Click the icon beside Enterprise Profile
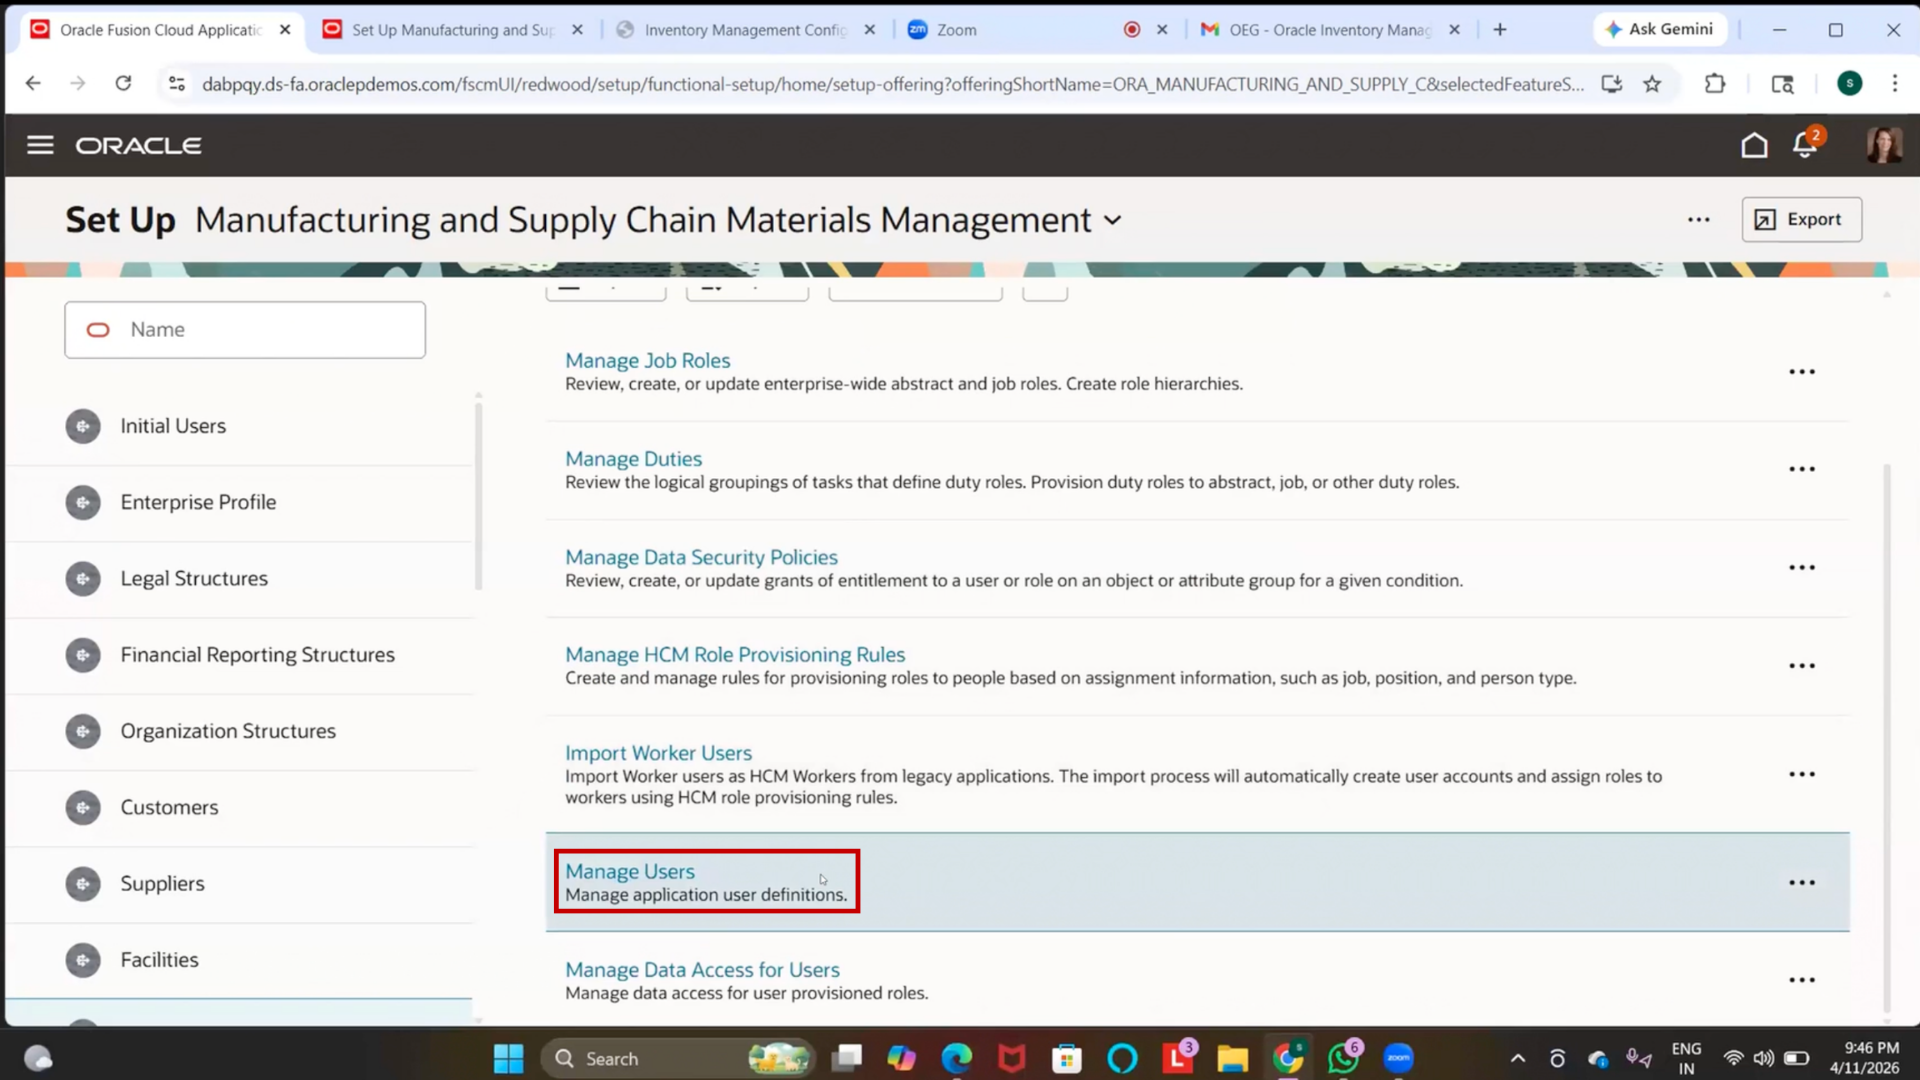The image size is (1920, 1080). (83, 502)
